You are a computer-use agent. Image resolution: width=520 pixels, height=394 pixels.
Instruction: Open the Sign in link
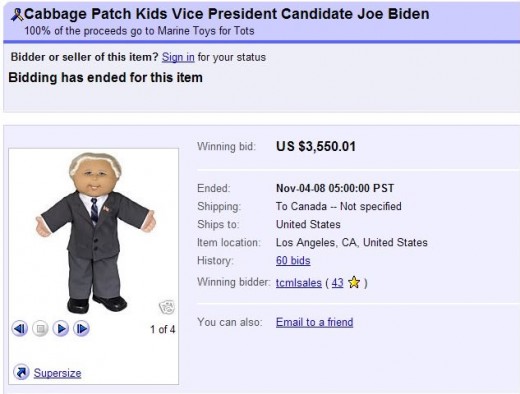point(178,57)
